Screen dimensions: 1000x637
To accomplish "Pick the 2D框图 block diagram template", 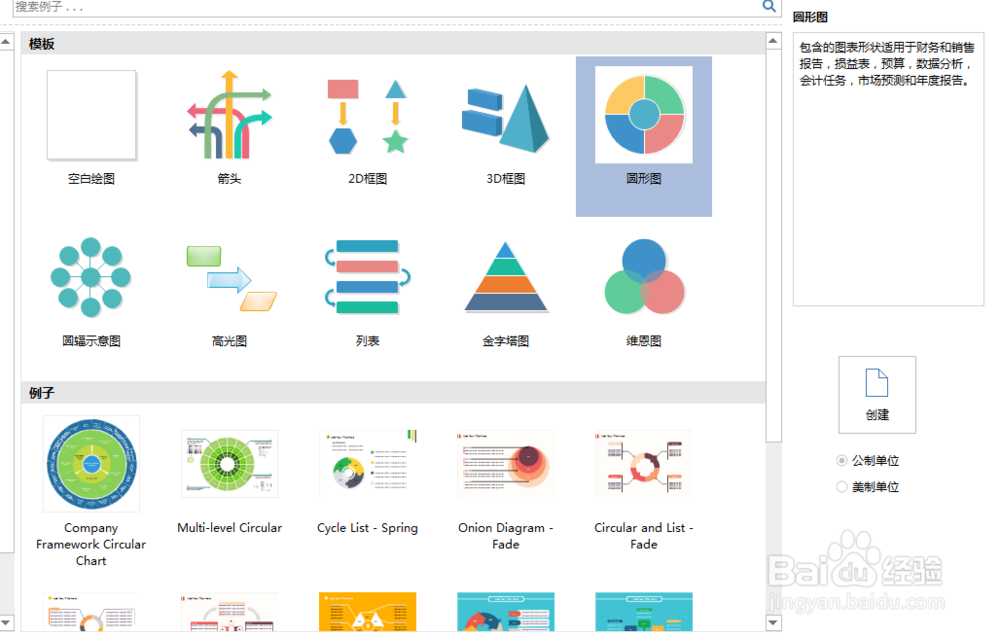I will coord(368,117).
